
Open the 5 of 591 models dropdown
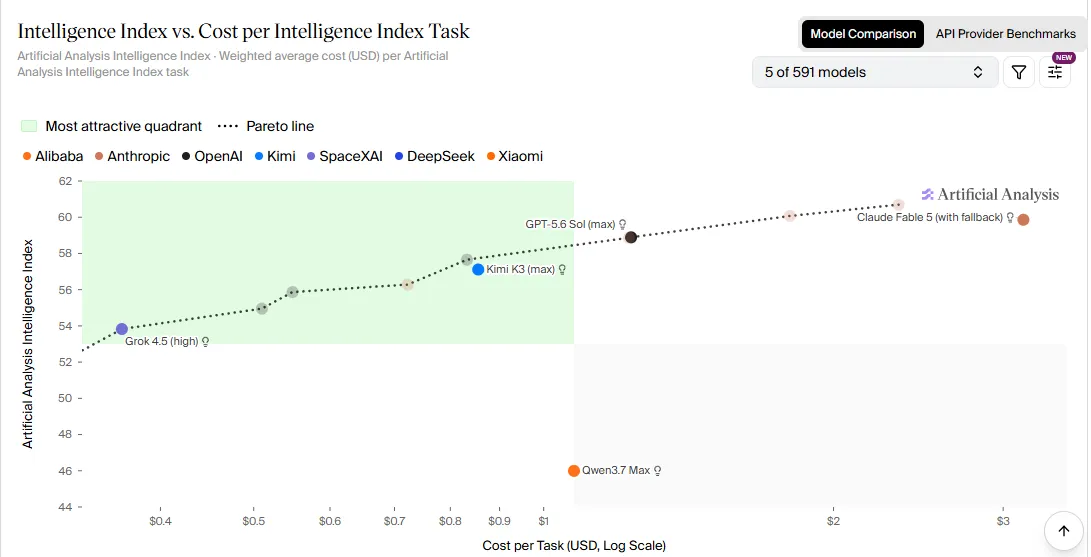pyautogui.click(x=875, y=72)
